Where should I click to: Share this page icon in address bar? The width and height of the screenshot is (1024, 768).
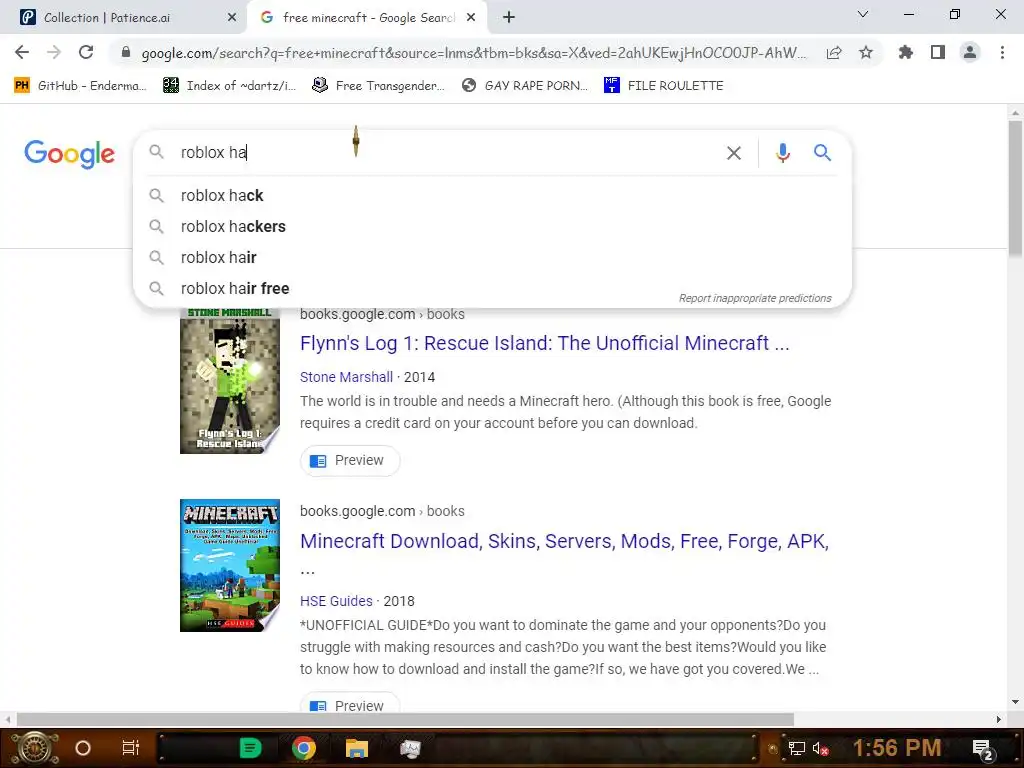point(834,53)
